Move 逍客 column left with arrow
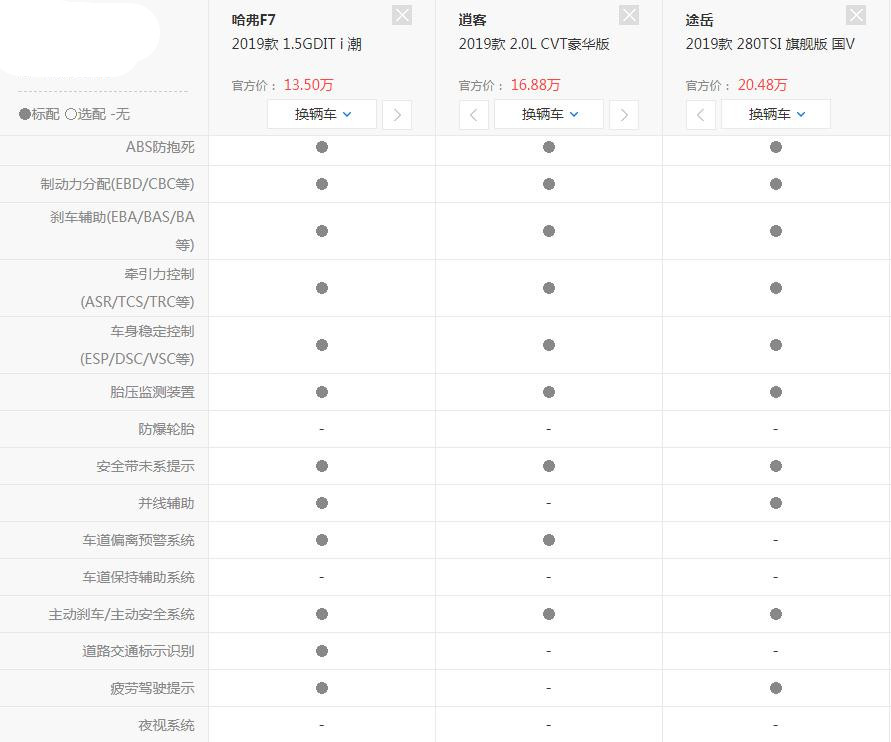The height and width of the screenshot is (742, 891). 473,115
